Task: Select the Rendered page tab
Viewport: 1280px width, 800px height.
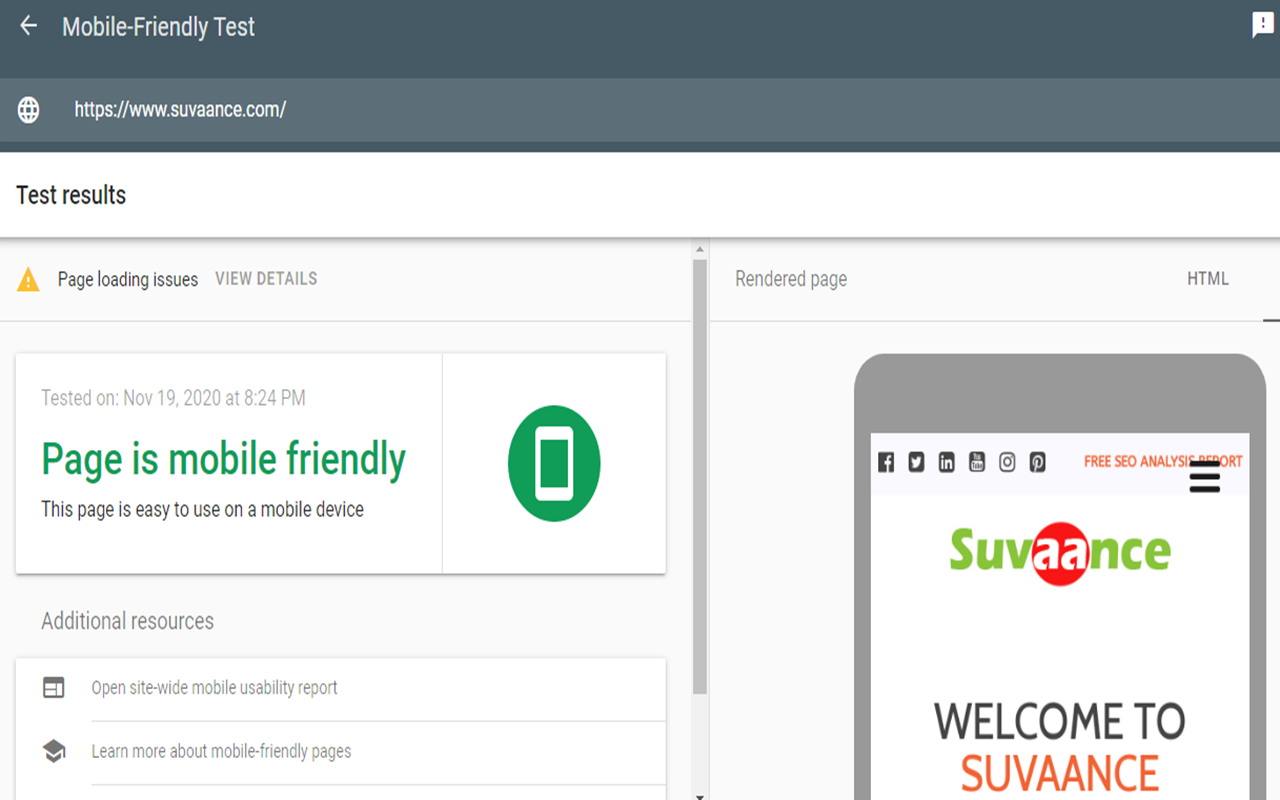Action: pos(791,279)
